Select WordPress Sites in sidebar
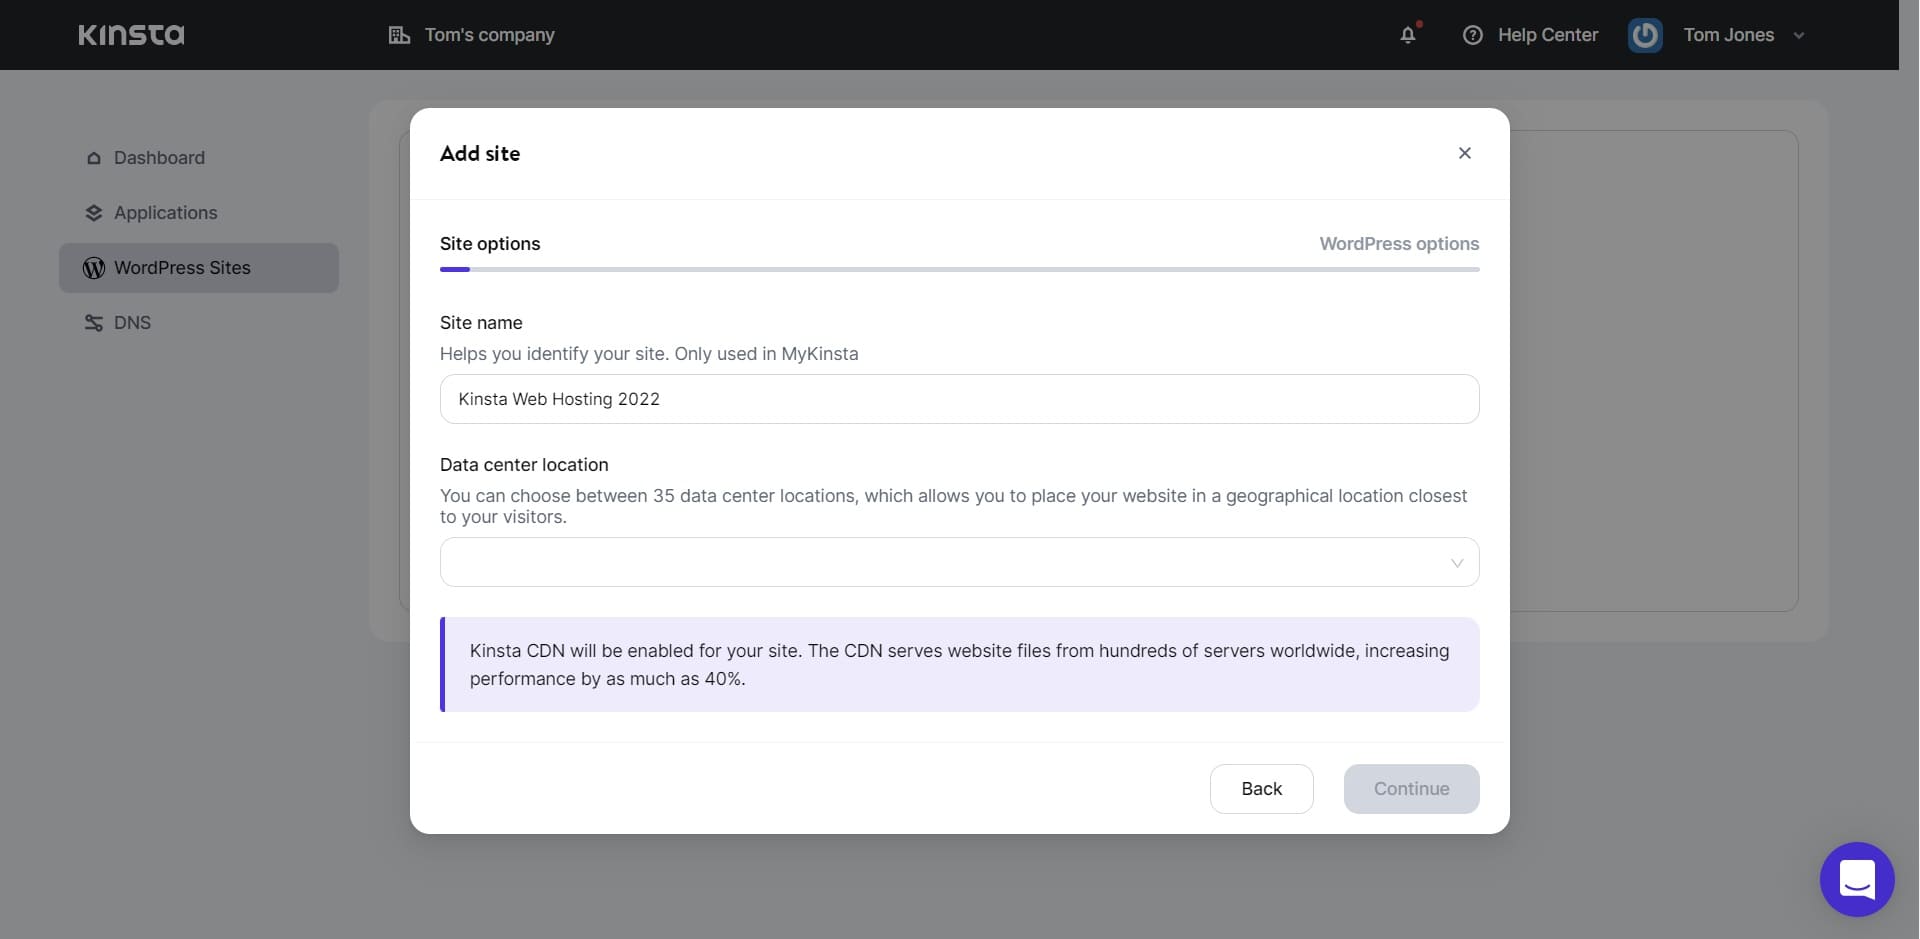 click(x=199, y=268)
